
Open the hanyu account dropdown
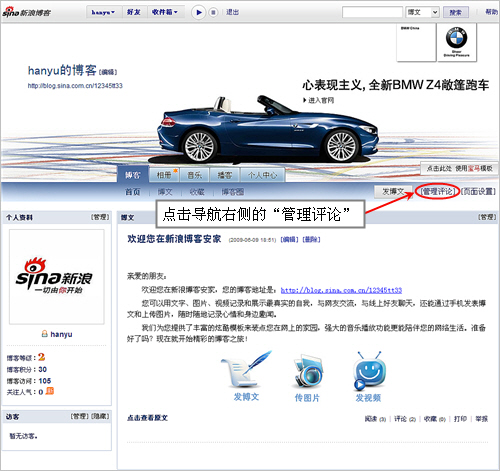pos(103,12)
